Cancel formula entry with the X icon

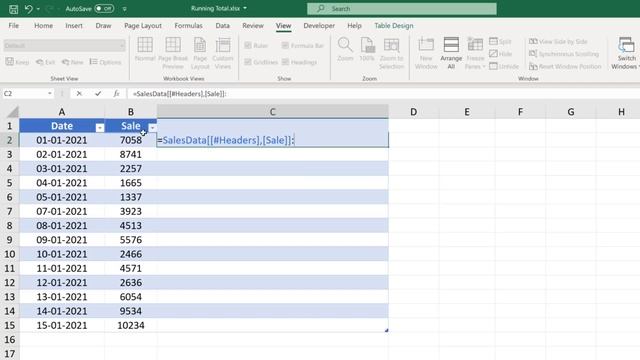(79, 93)
